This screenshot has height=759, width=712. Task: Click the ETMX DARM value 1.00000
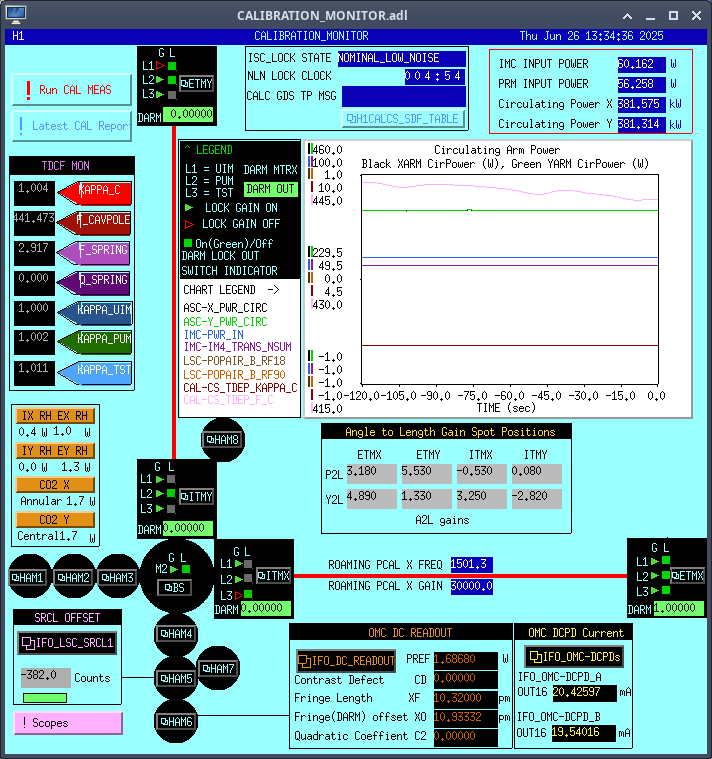(679, 608)
